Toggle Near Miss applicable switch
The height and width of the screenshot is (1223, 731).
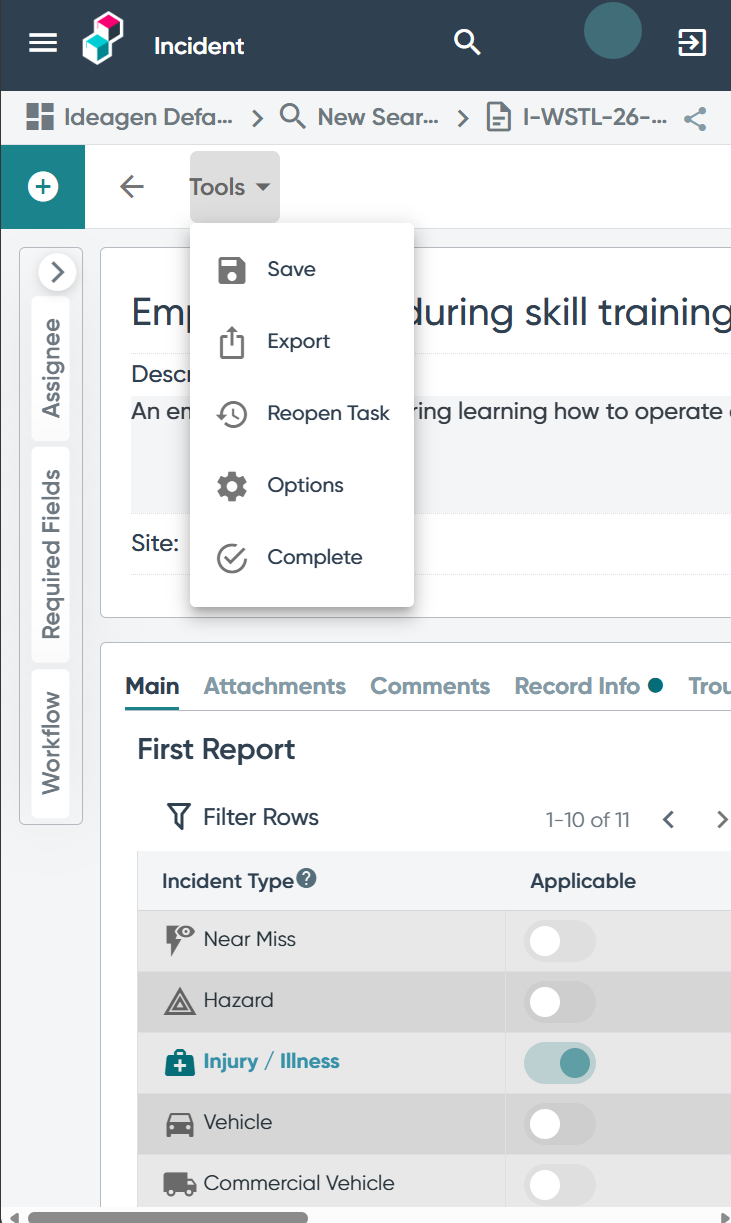(x=560, y=941)
